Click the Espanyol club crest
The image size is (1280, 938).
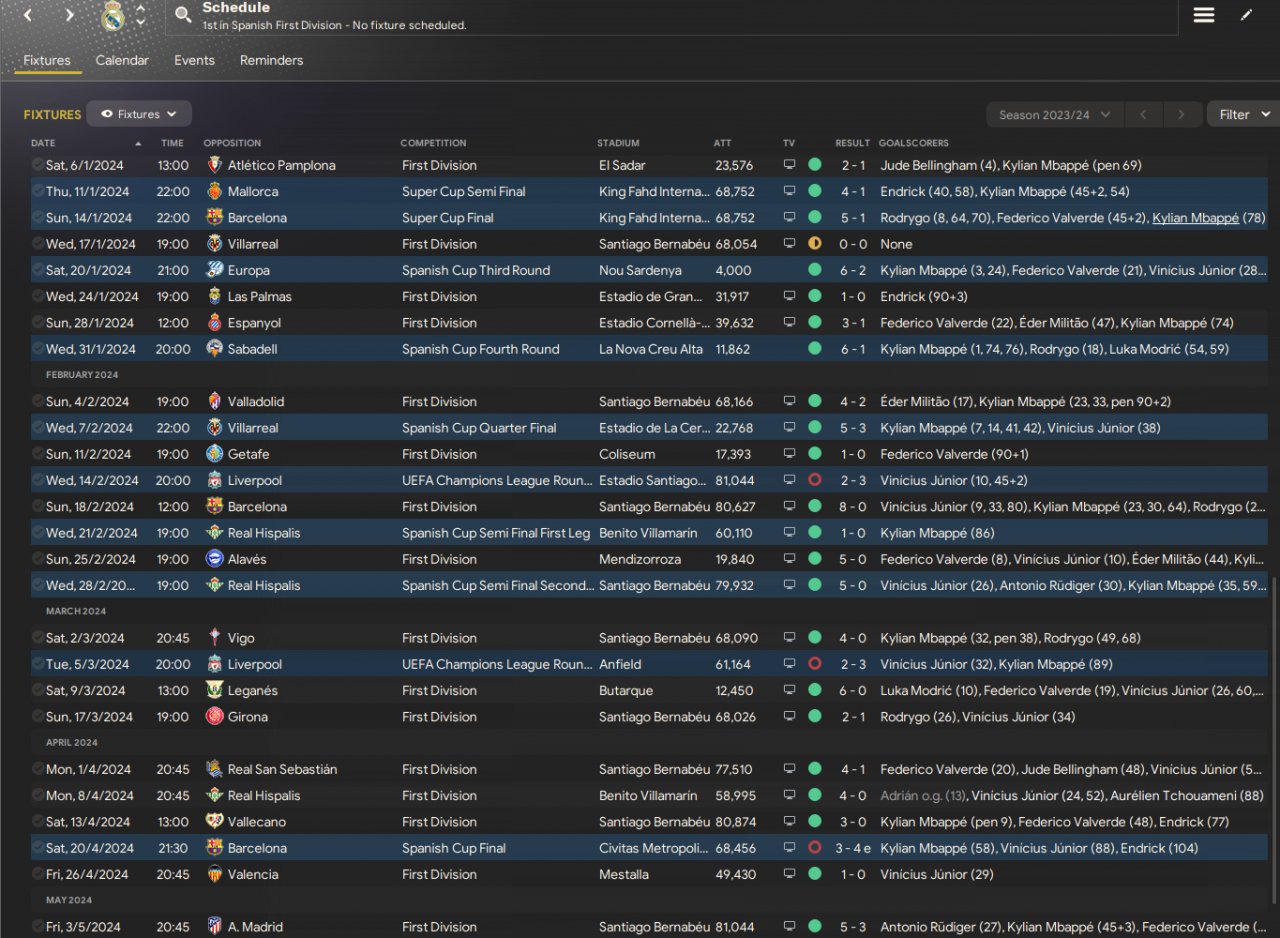click(x=214, y=323)
